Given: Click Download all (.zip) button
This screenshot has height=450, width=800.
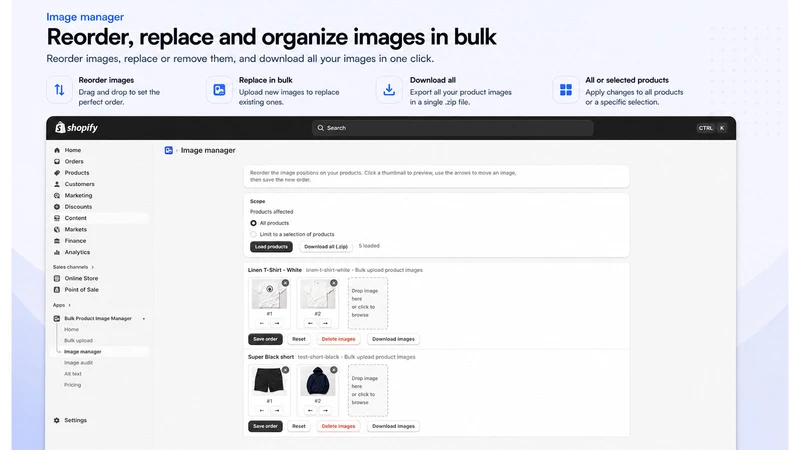Looking at the screenshot, I should tap(326, 247).
